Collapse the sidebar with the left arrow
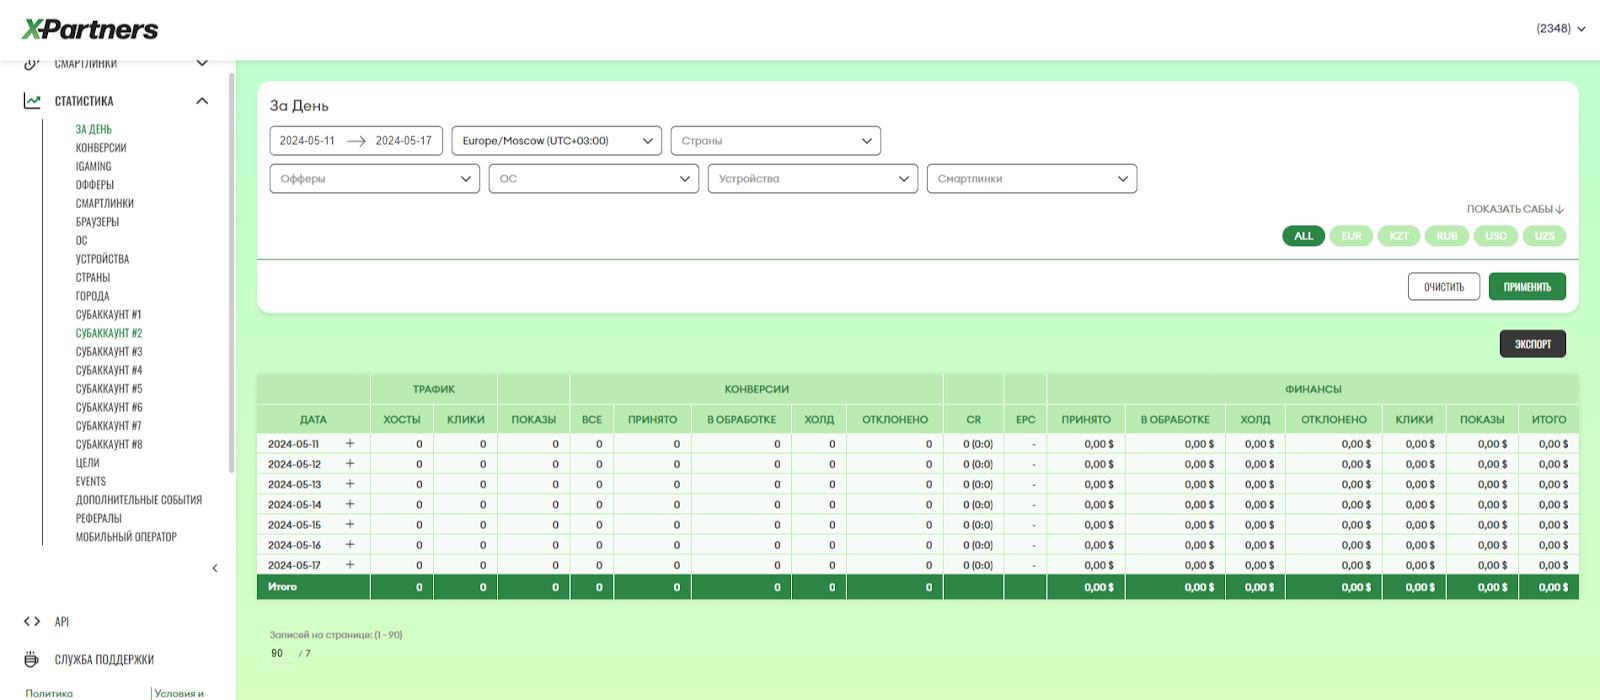The width and height of the screenshot is (1600, 700). [x=215, y=568]
